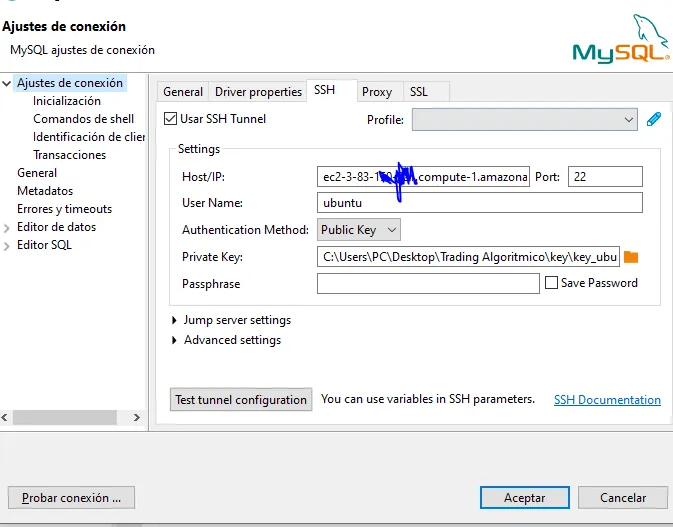Uncheck the Usar SSH Tunnel checkbox

point(170,118)
